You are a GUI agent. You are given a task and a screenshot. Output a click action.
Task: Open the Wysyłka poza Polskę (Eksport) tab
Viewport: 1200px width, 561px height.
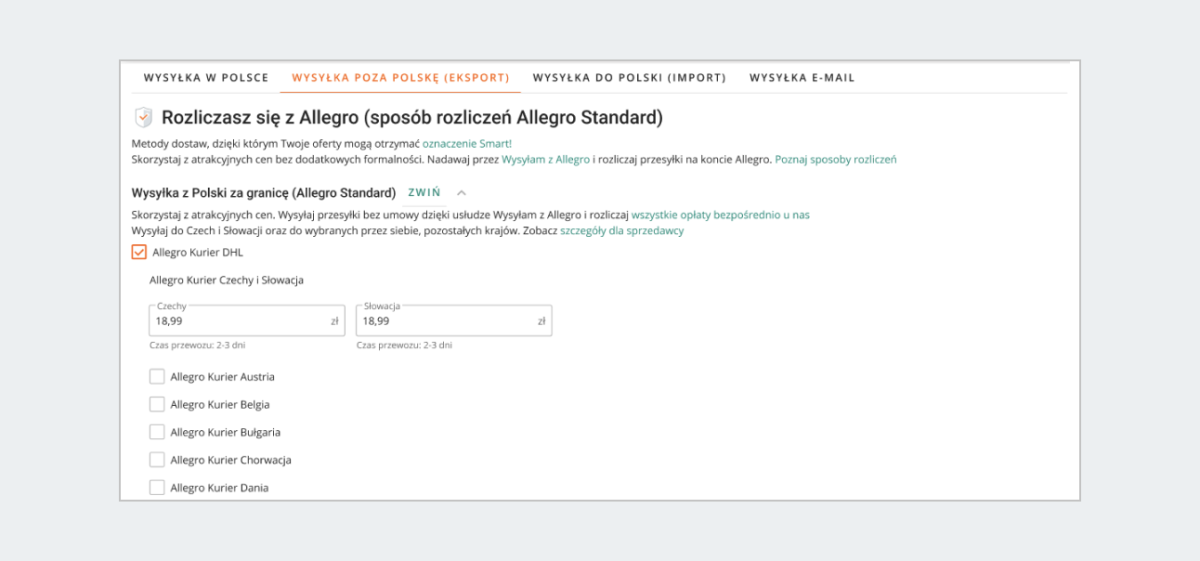400,78
